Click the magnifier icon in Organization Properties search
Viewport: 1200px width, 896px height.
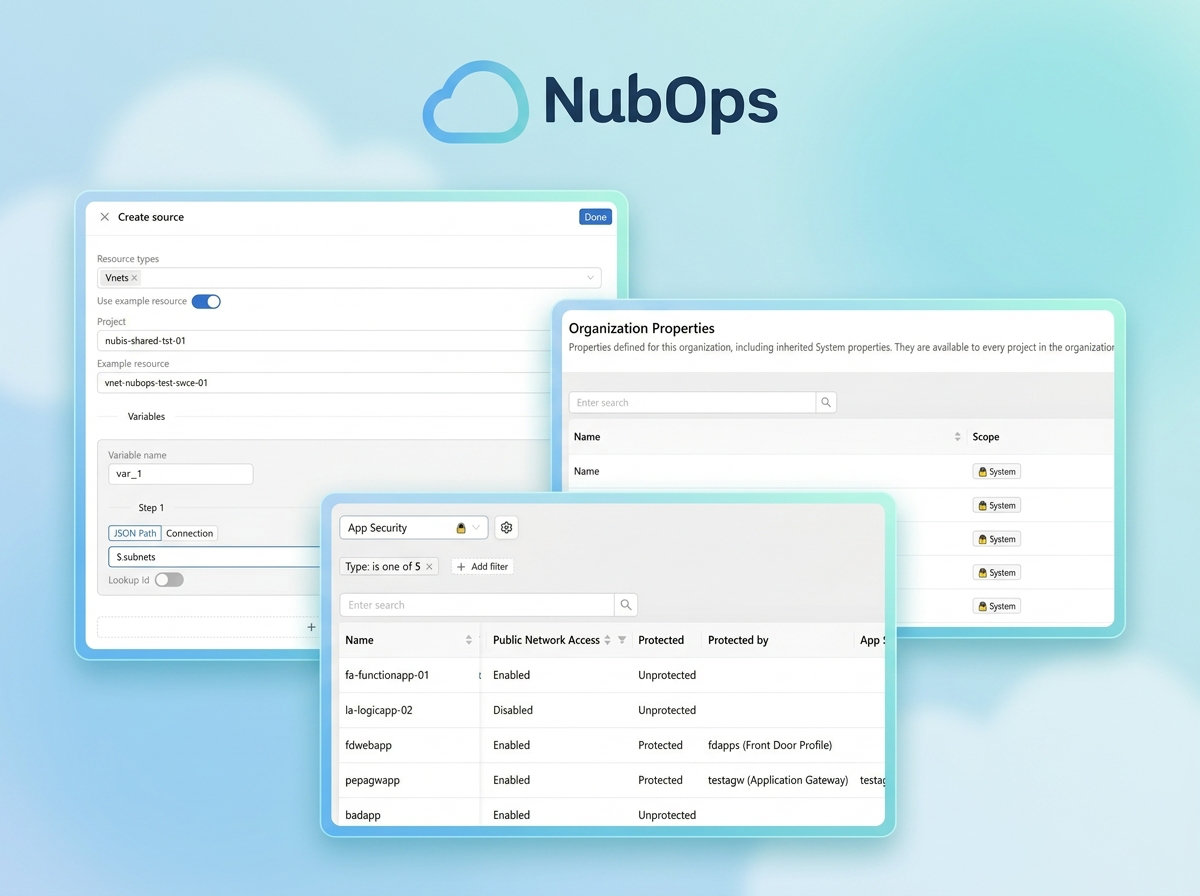point(826,402)
